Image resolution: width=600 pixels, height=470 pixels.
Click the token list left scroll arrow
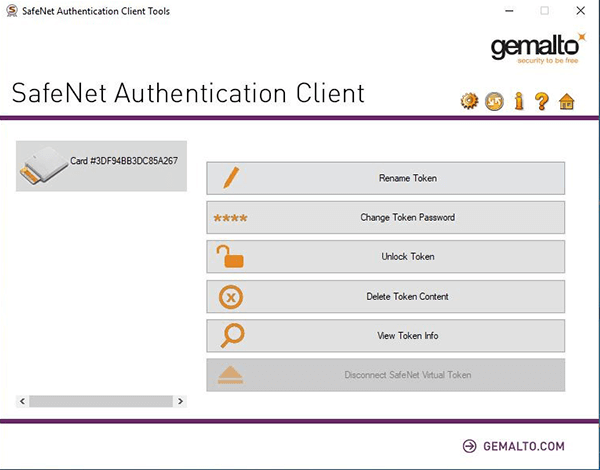click(23, 401)
